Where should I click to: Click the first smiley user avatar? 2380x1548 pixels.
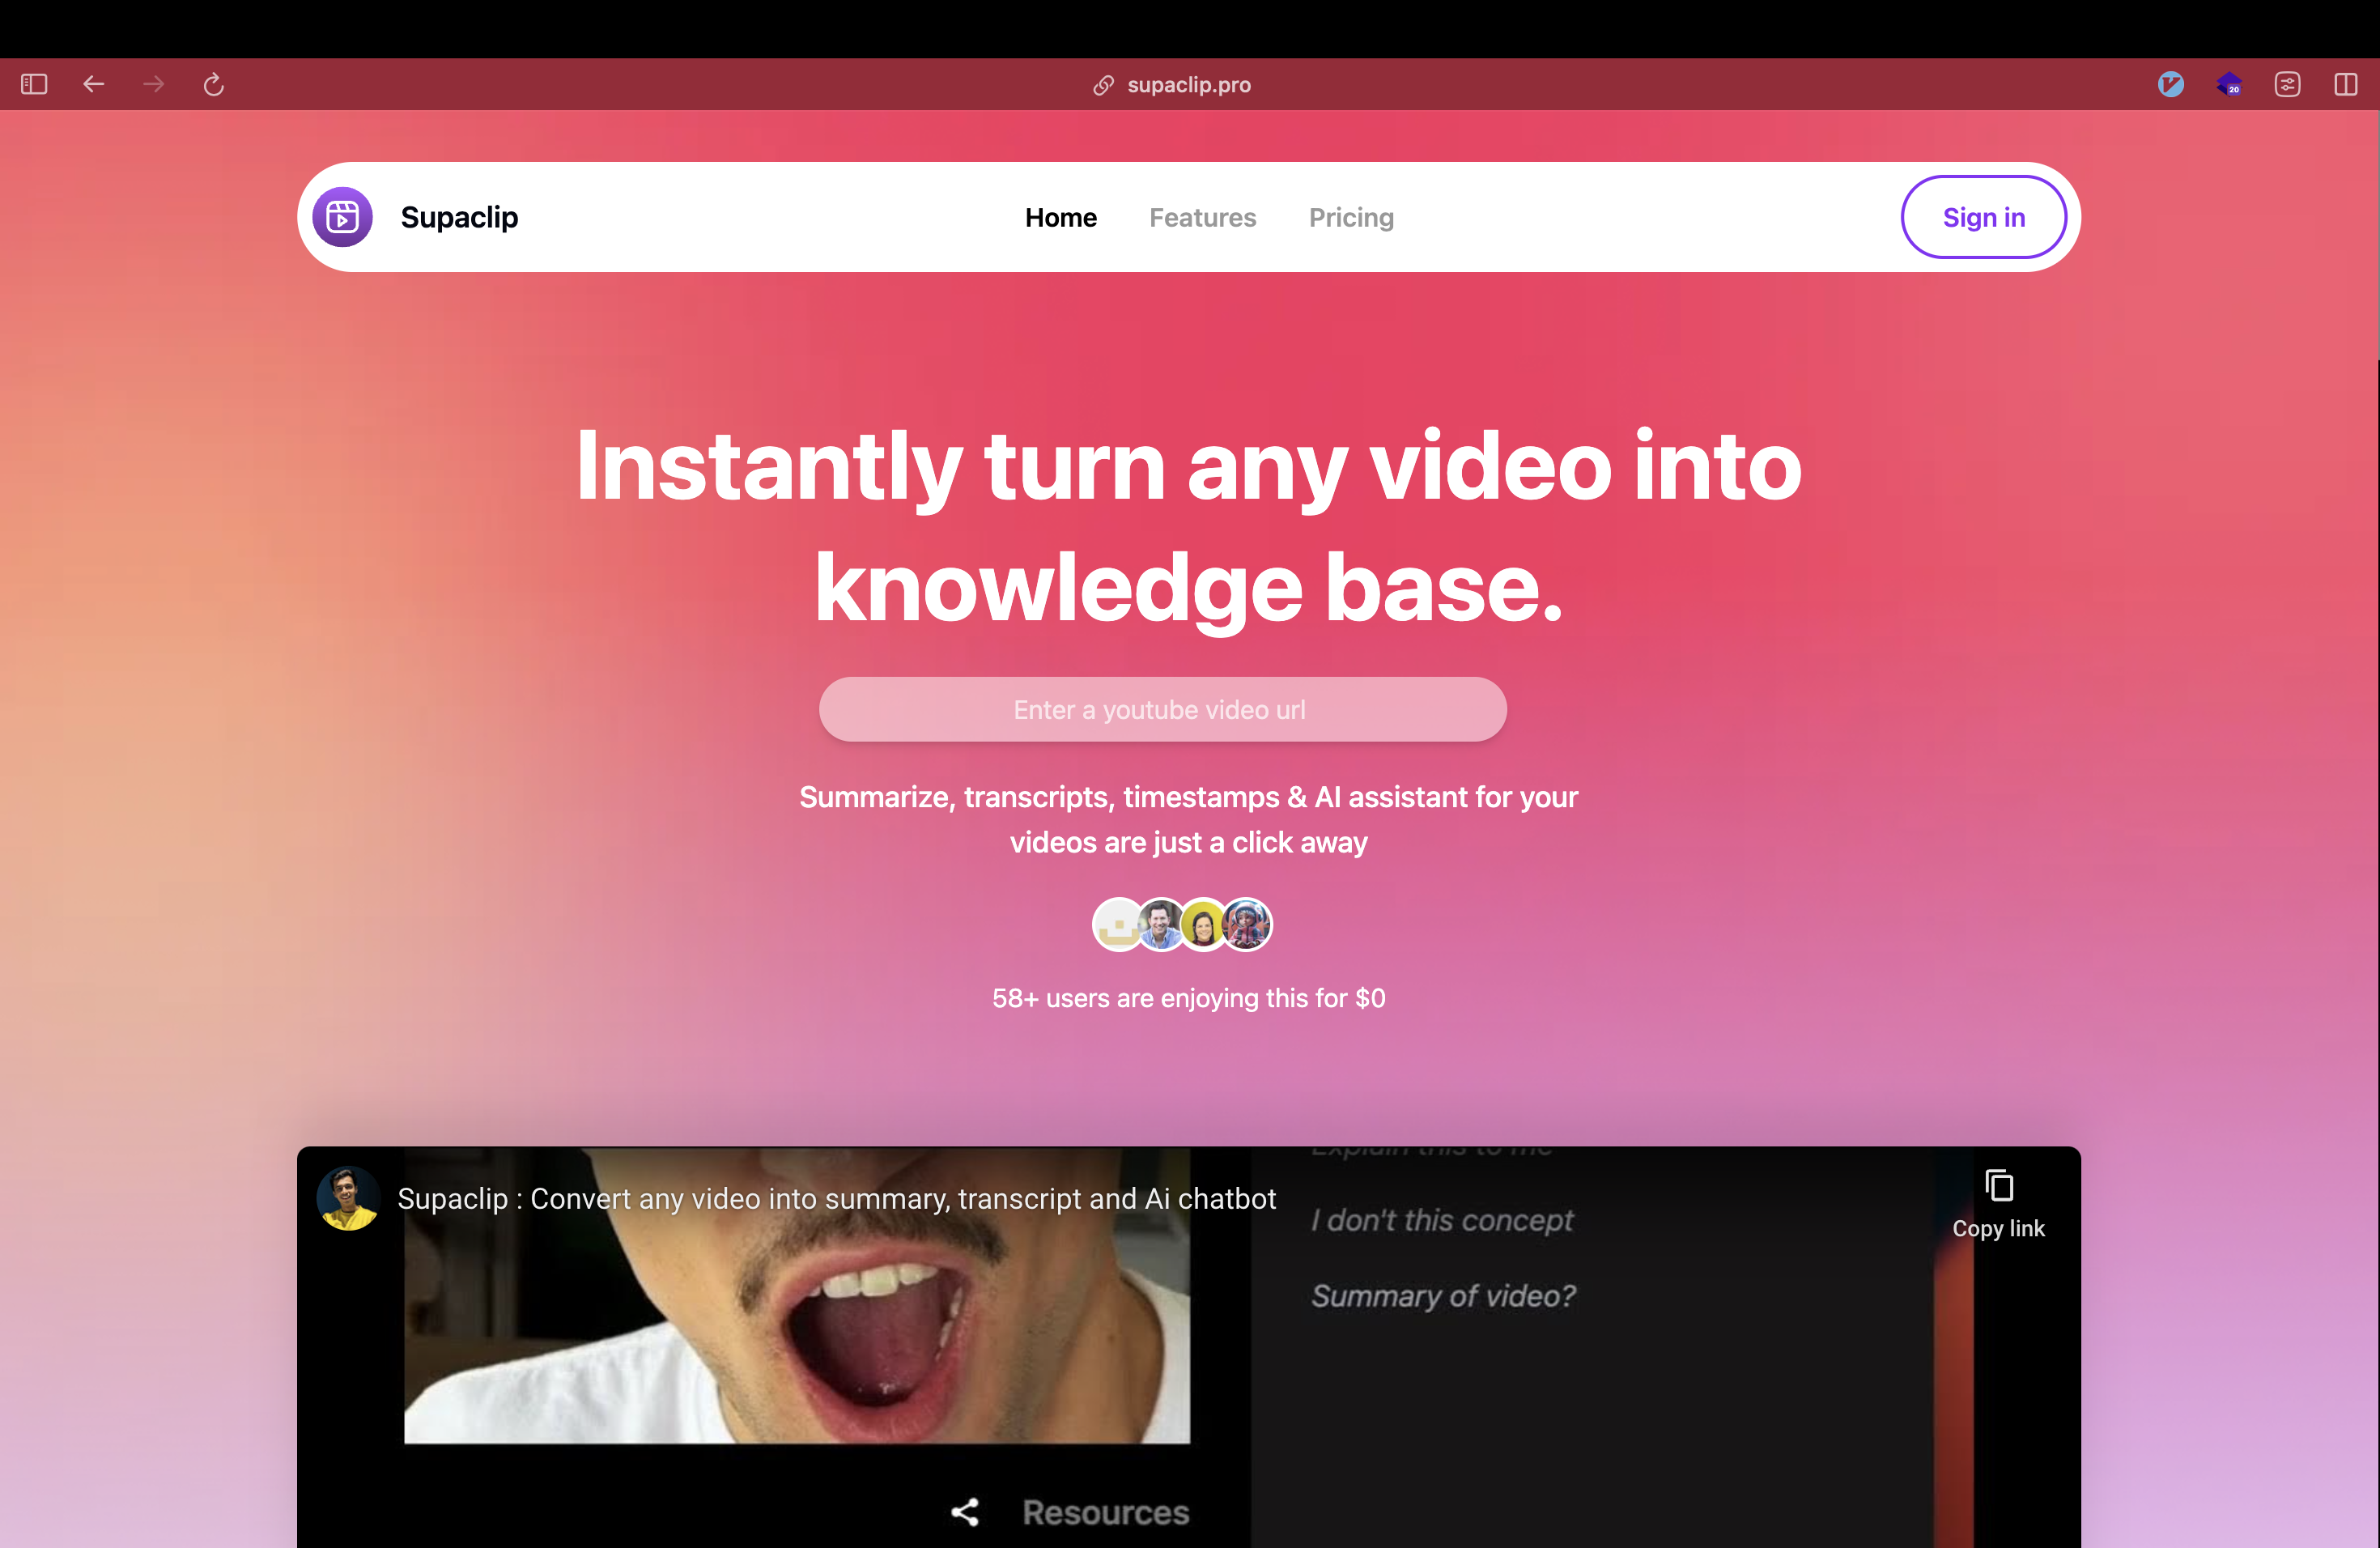[1118, 925]
